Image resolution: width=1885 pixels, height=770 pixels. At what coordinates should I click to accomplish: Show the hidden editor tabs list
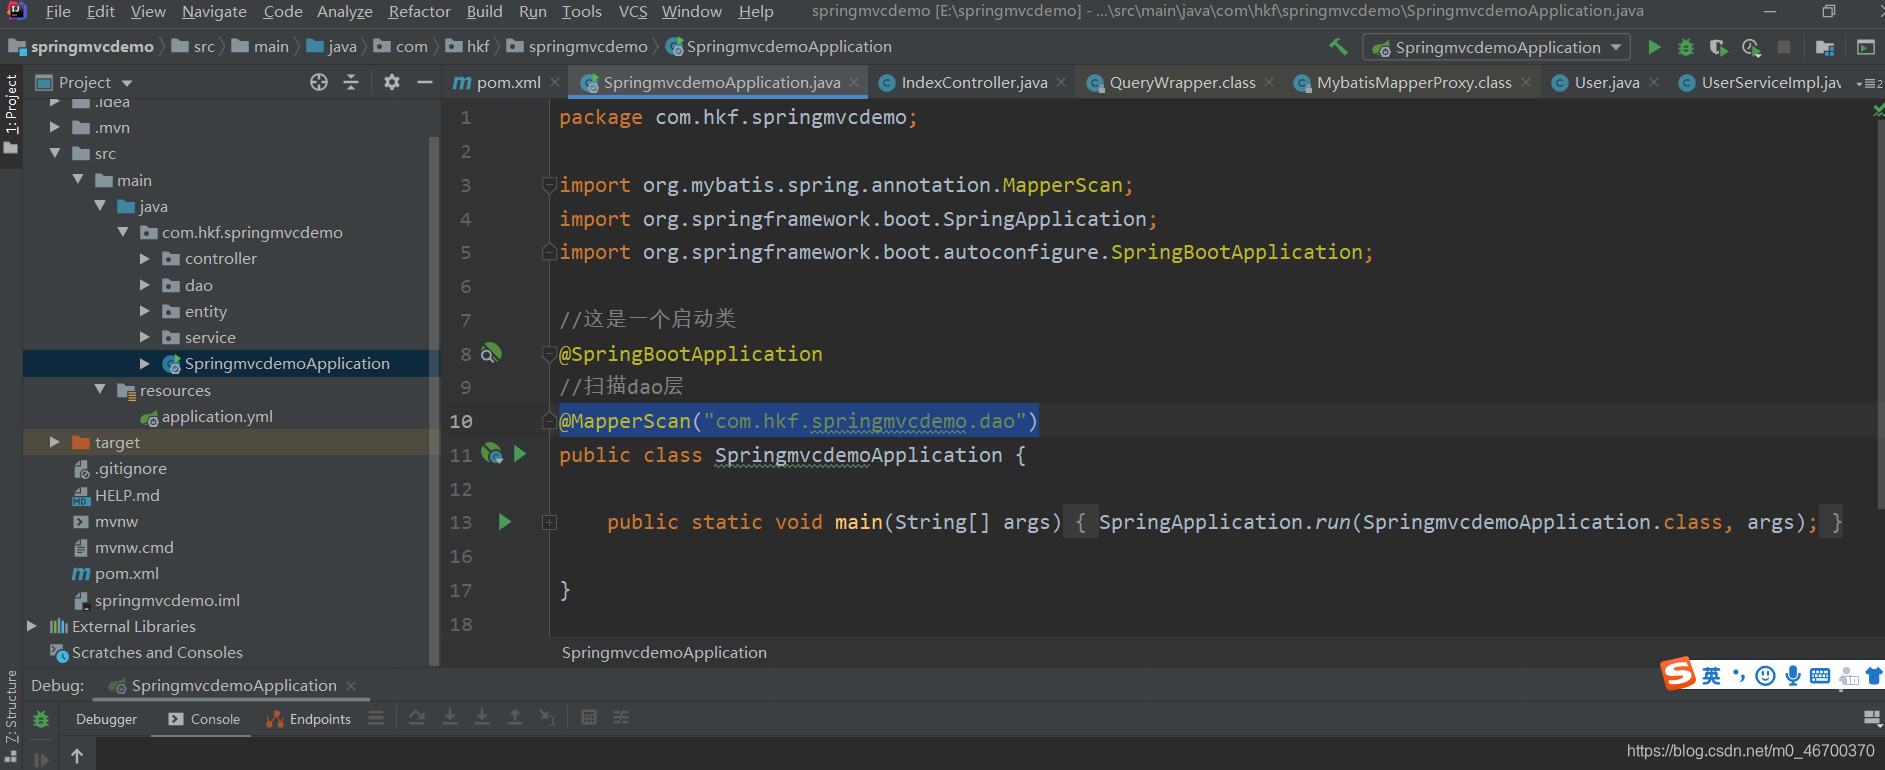click(1868, 83)
